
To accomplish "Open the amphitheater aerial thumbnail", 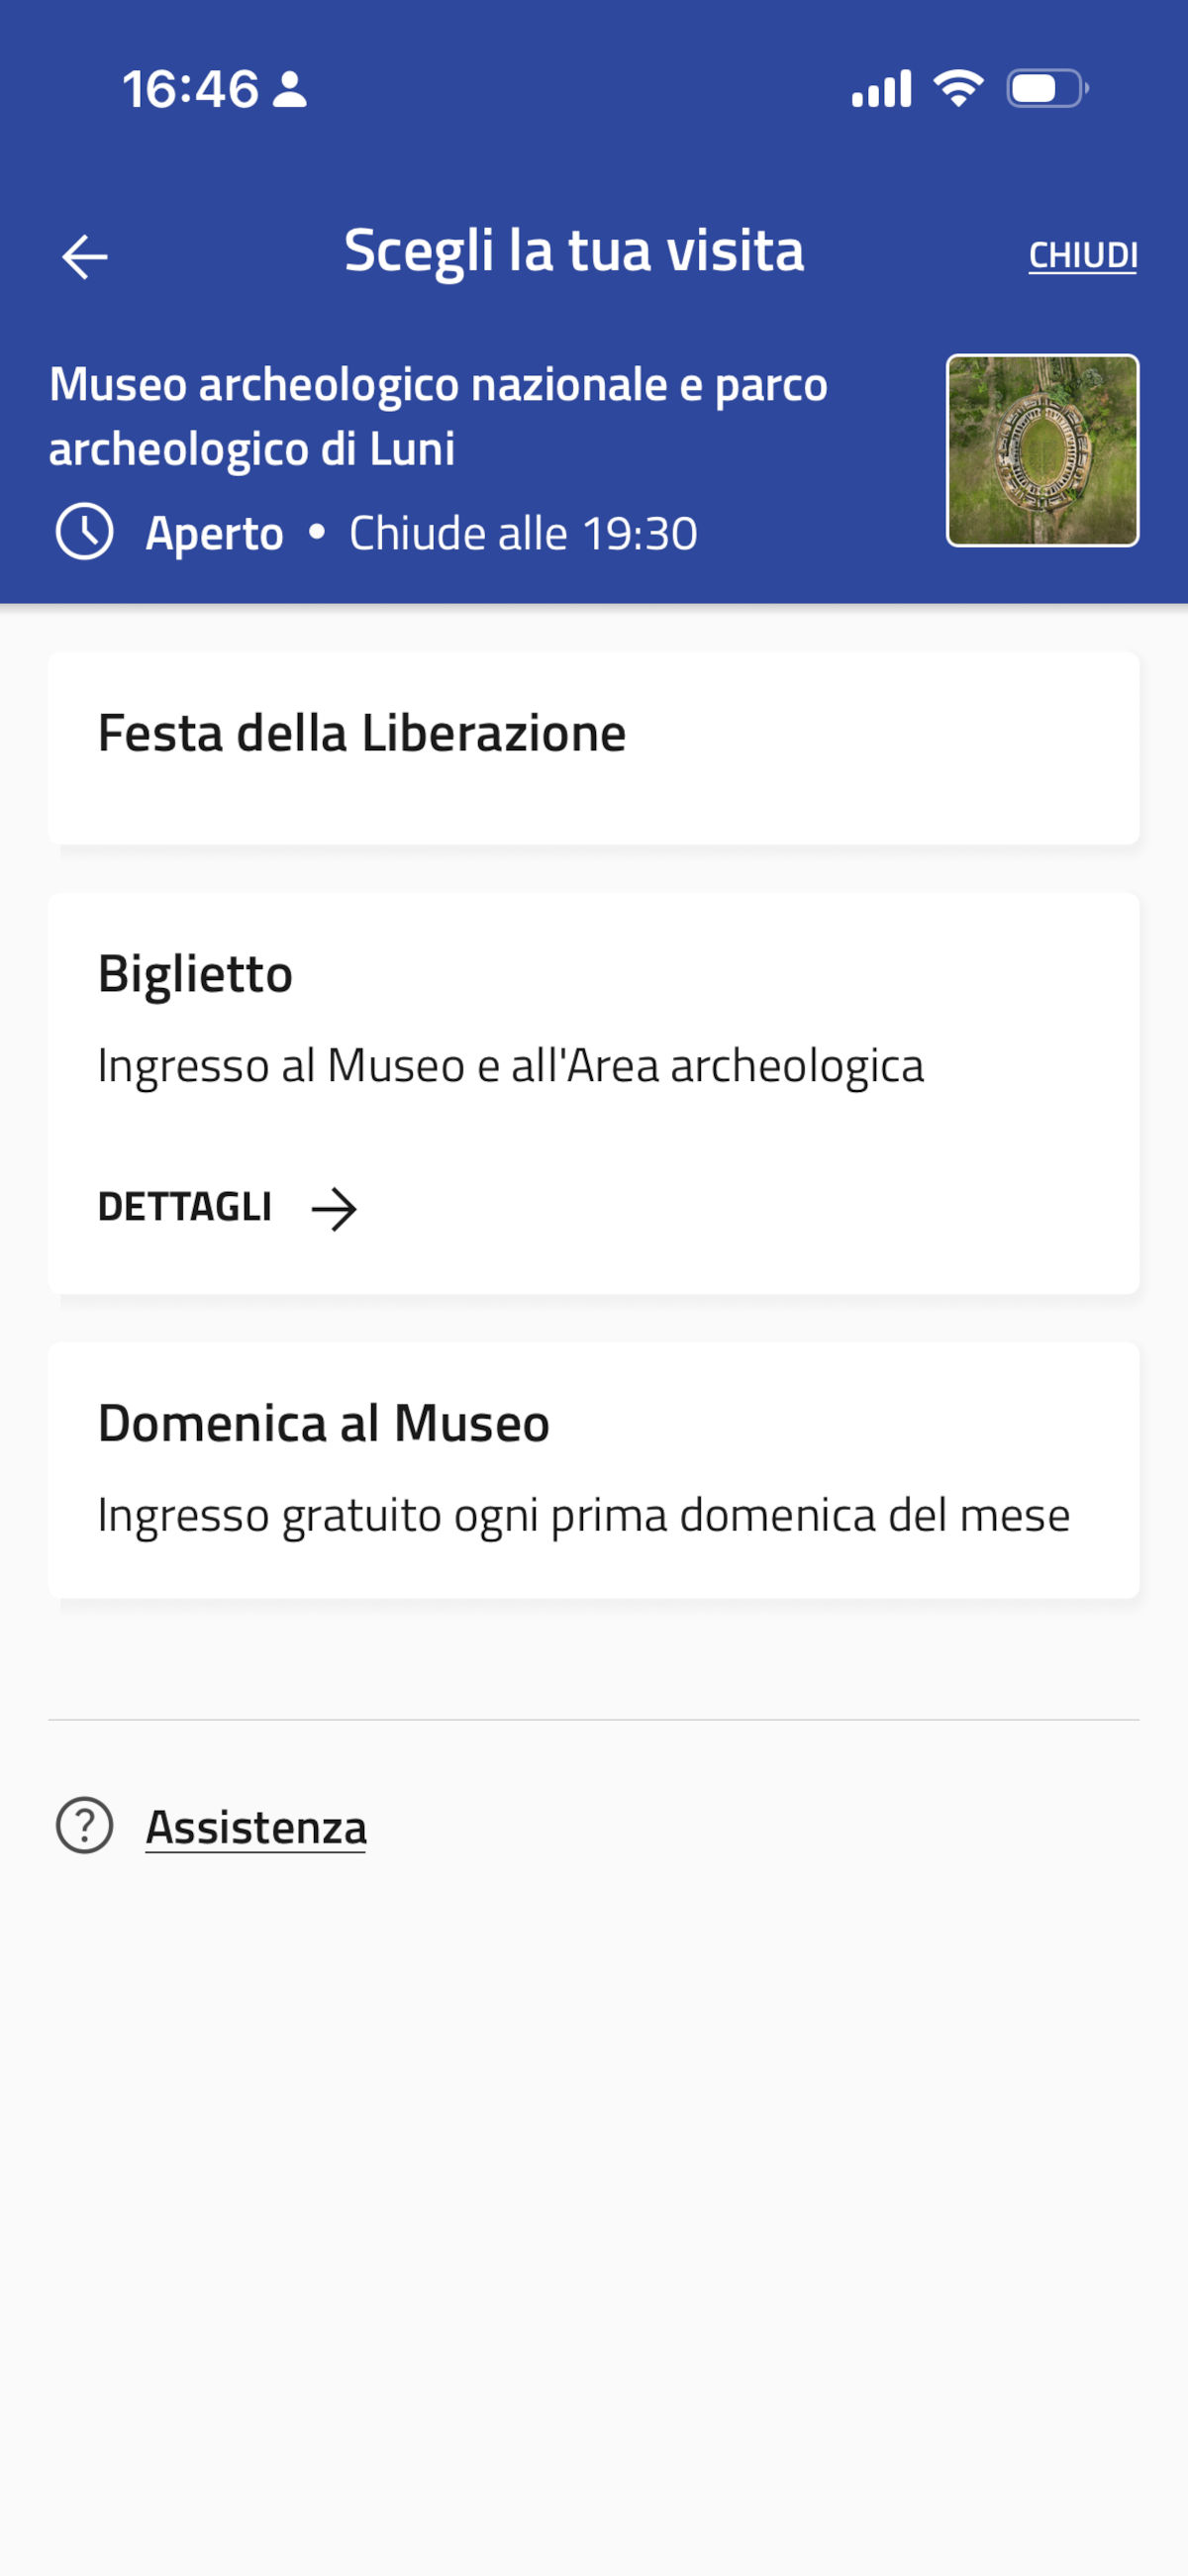I will click(x=1042, y=450).
